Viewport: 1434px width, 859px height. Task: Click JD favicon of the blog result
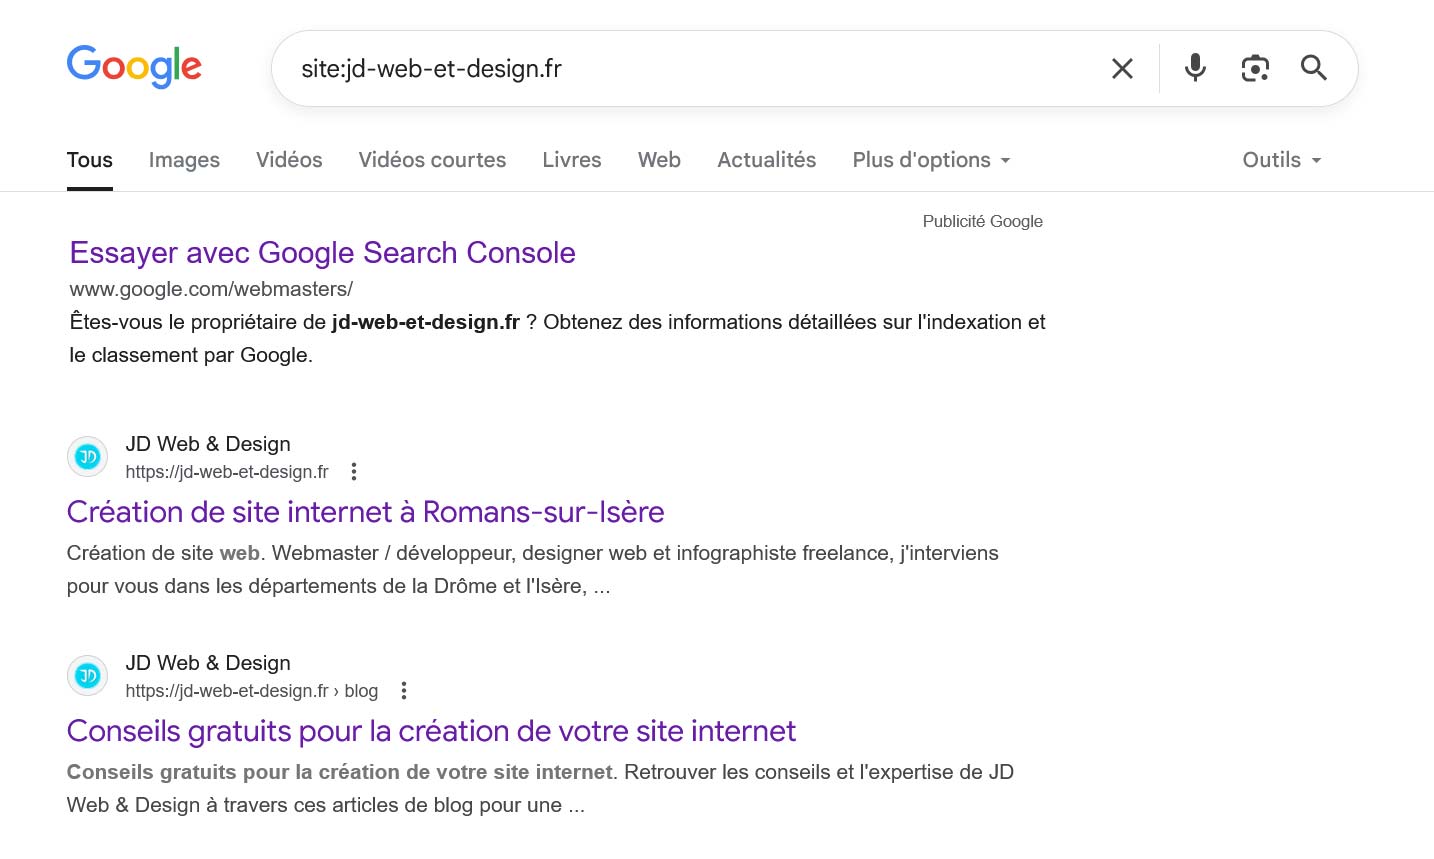(88, 676)
